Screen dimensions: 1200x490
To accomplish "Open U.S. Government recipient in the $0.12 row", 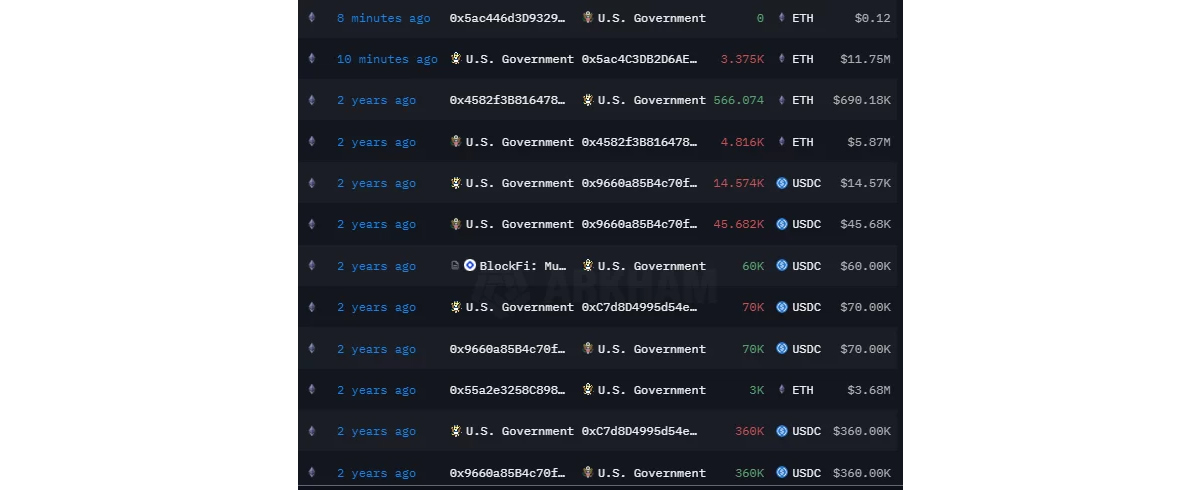I will point(652,18).
